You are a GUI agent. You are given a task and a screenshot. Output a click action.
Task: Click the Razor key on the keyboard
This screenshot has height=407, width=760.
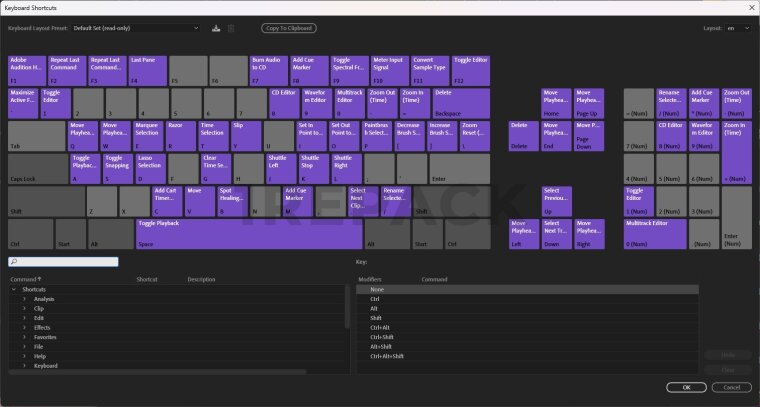coord(181,136)
